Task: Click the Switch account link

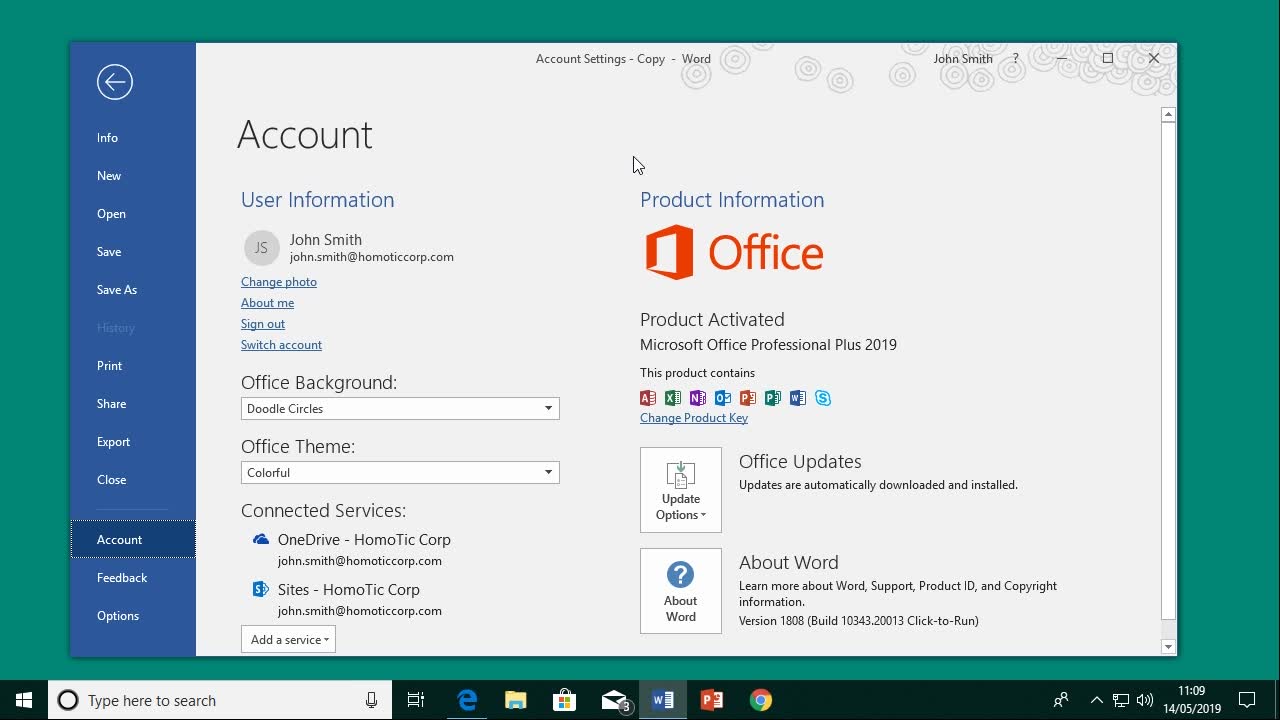Action: (281, 345)
